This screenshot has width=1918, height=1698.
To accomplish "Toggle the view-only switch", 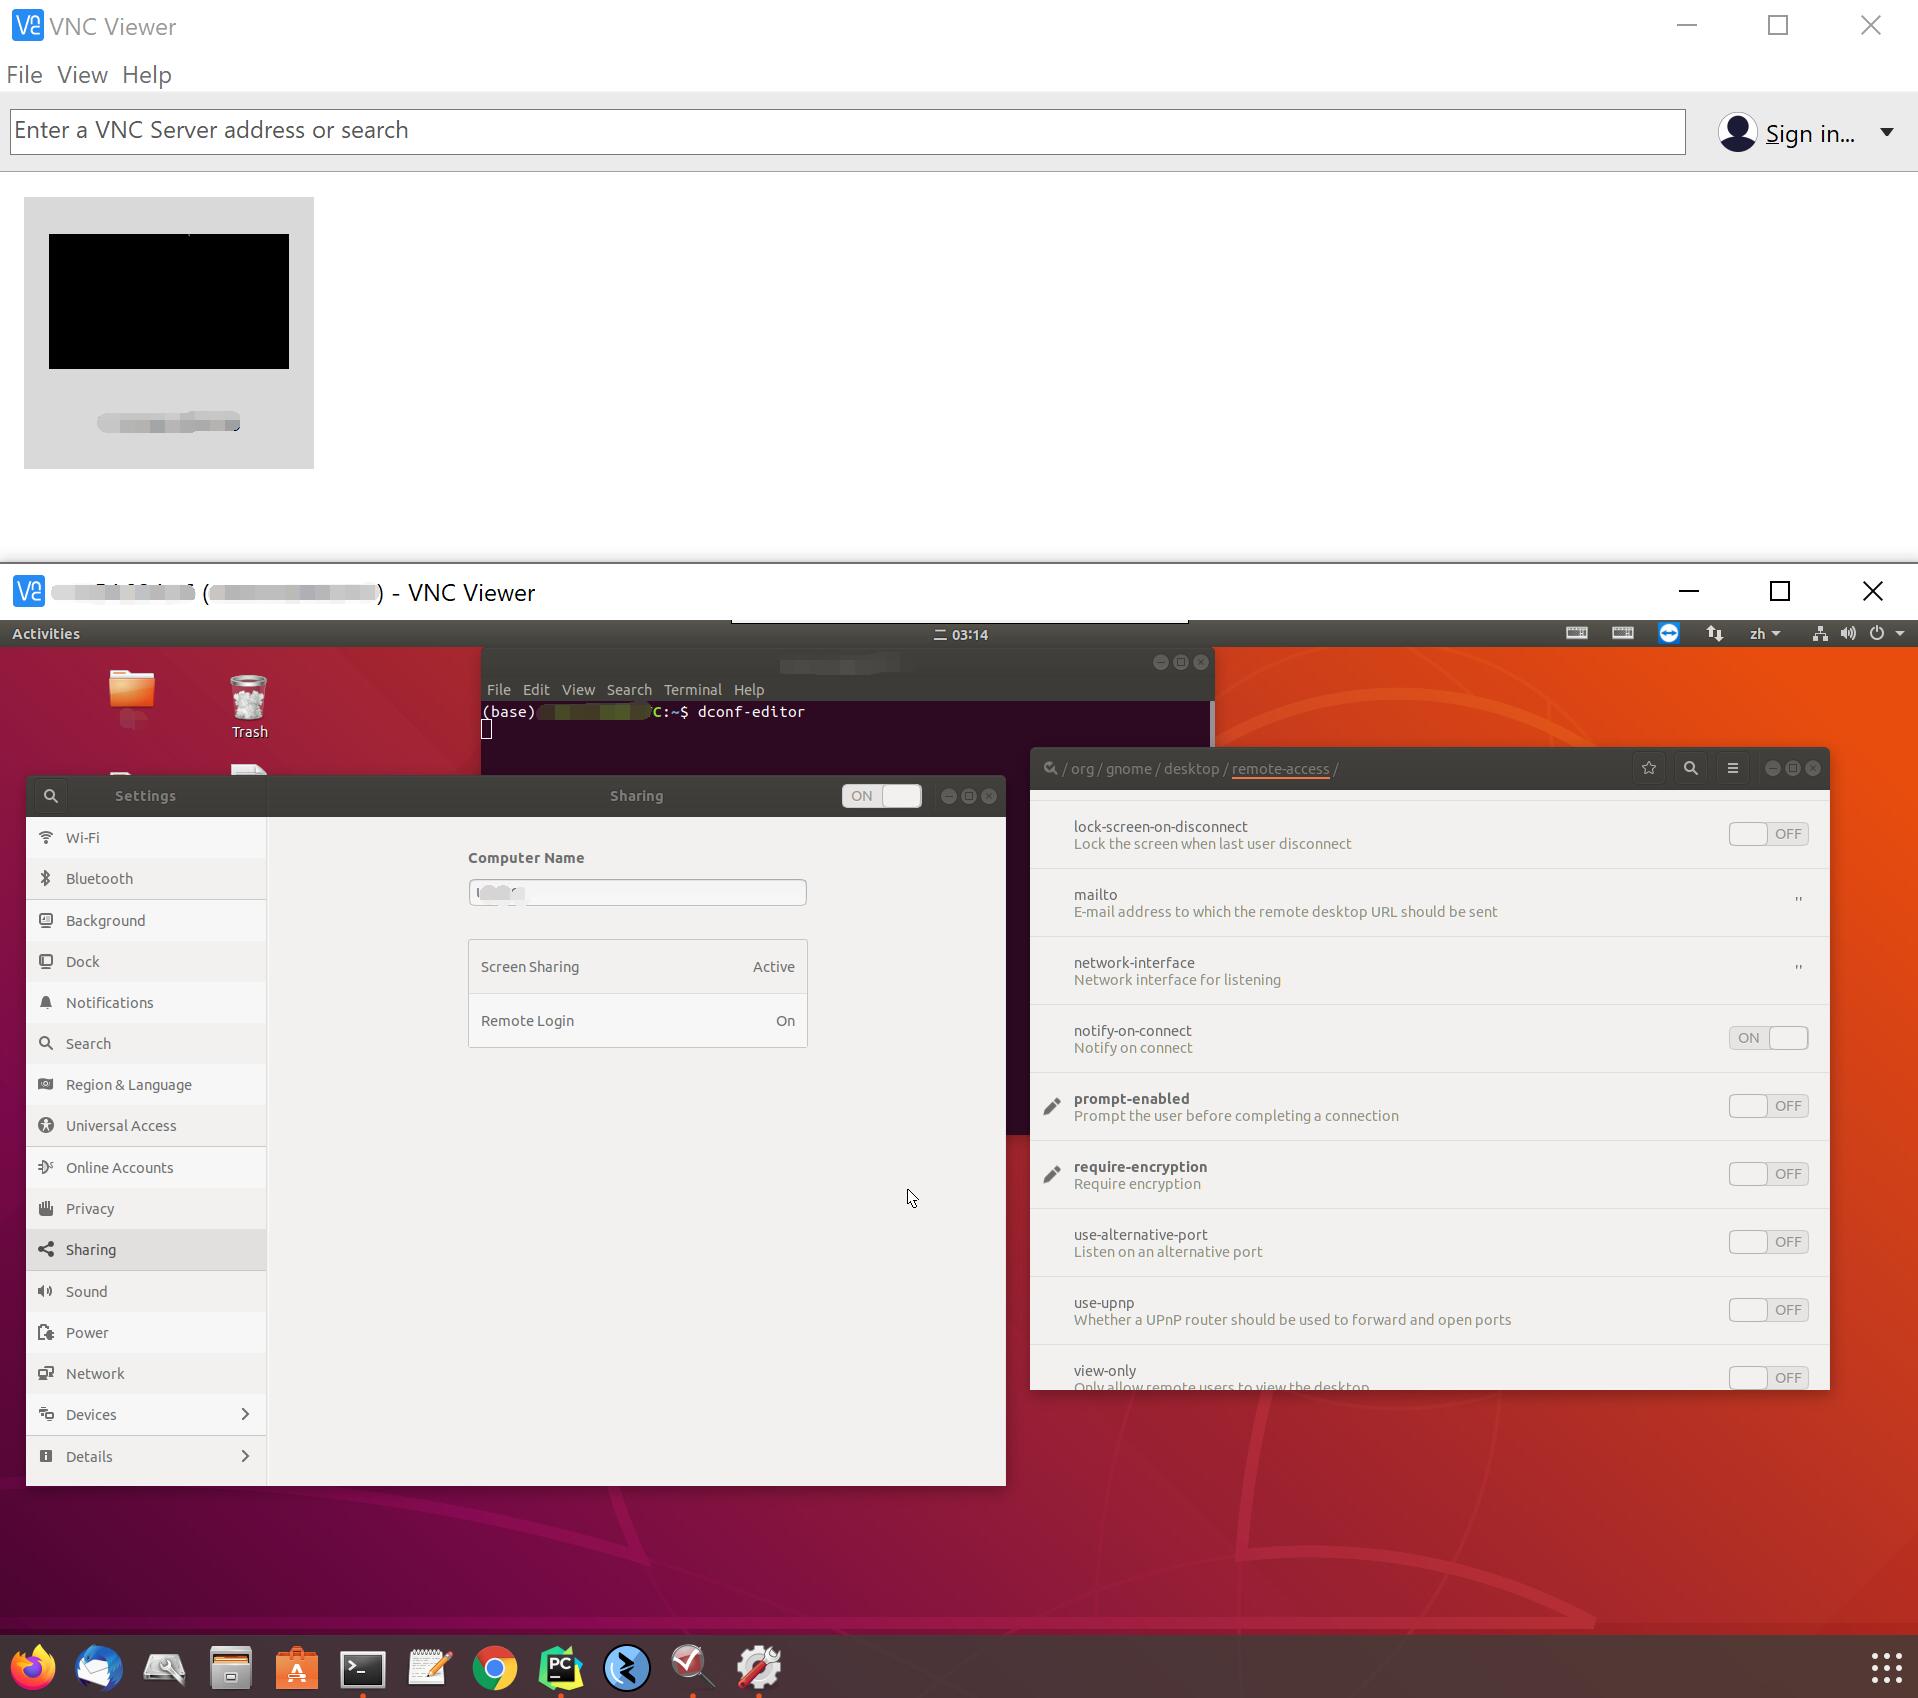I will 1768,1377.
